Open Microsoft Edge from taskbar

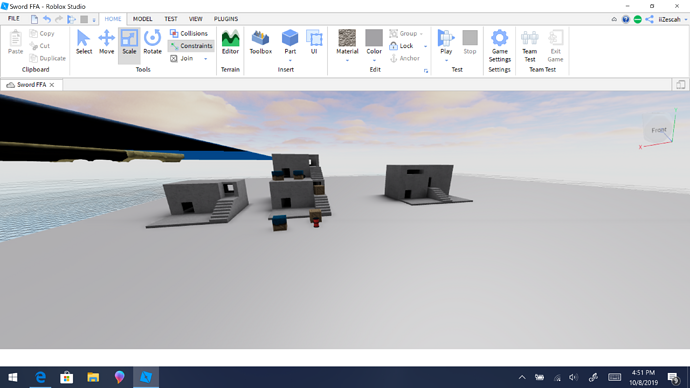coord(40,377)
